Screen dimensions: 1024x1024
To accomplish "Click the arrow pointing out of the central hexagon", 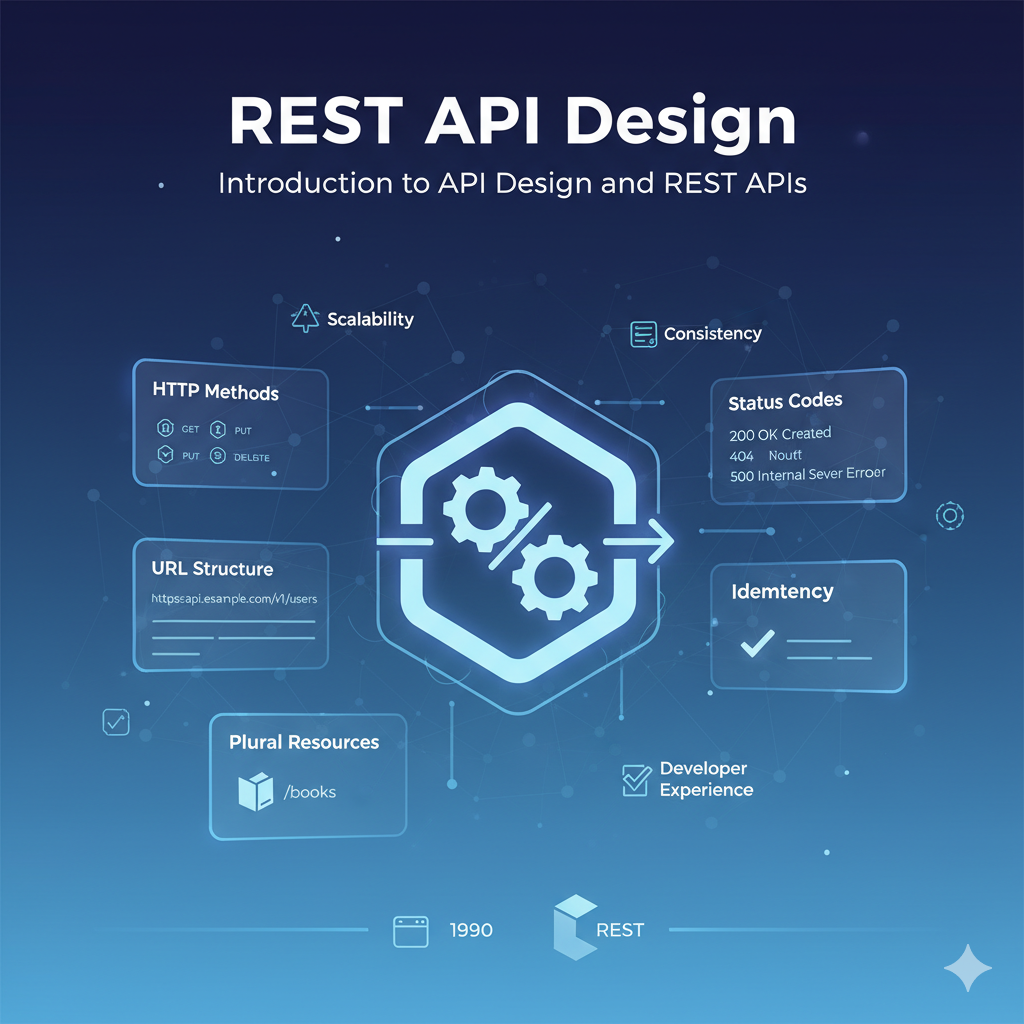I will point(639,541).
